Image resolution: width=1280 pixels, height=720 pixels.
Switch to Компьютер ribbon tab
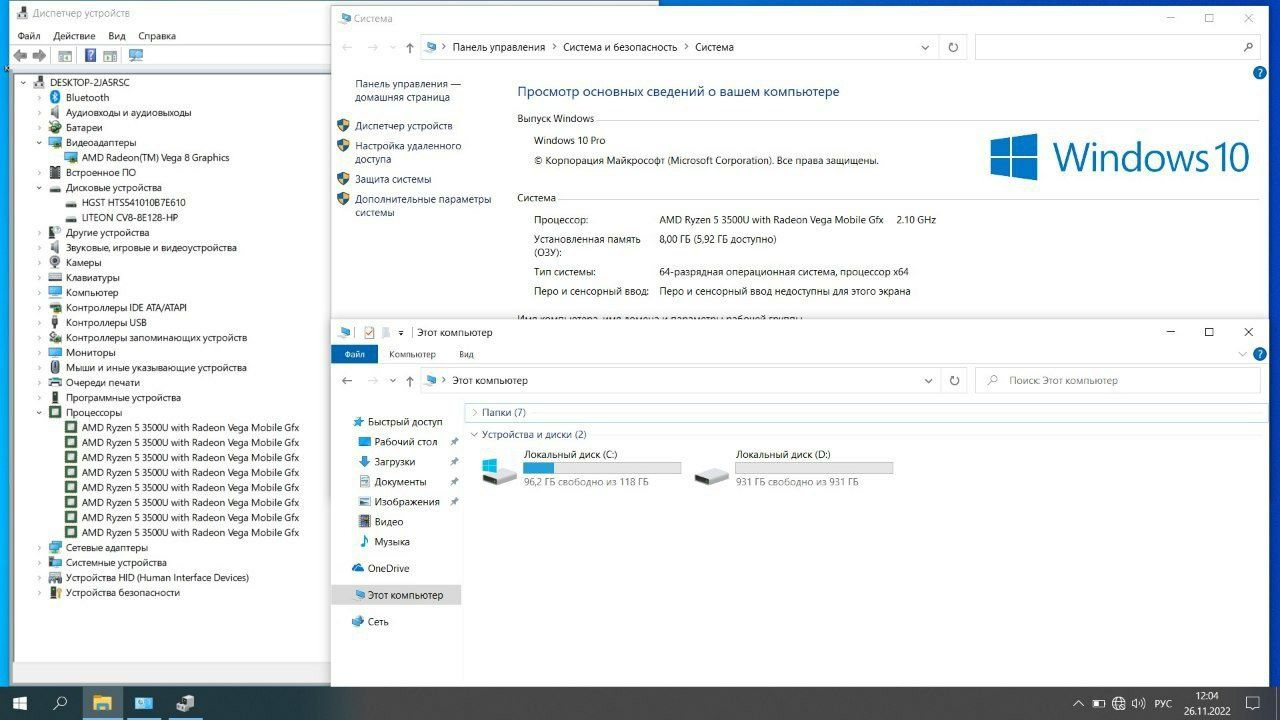click(412, 354)
